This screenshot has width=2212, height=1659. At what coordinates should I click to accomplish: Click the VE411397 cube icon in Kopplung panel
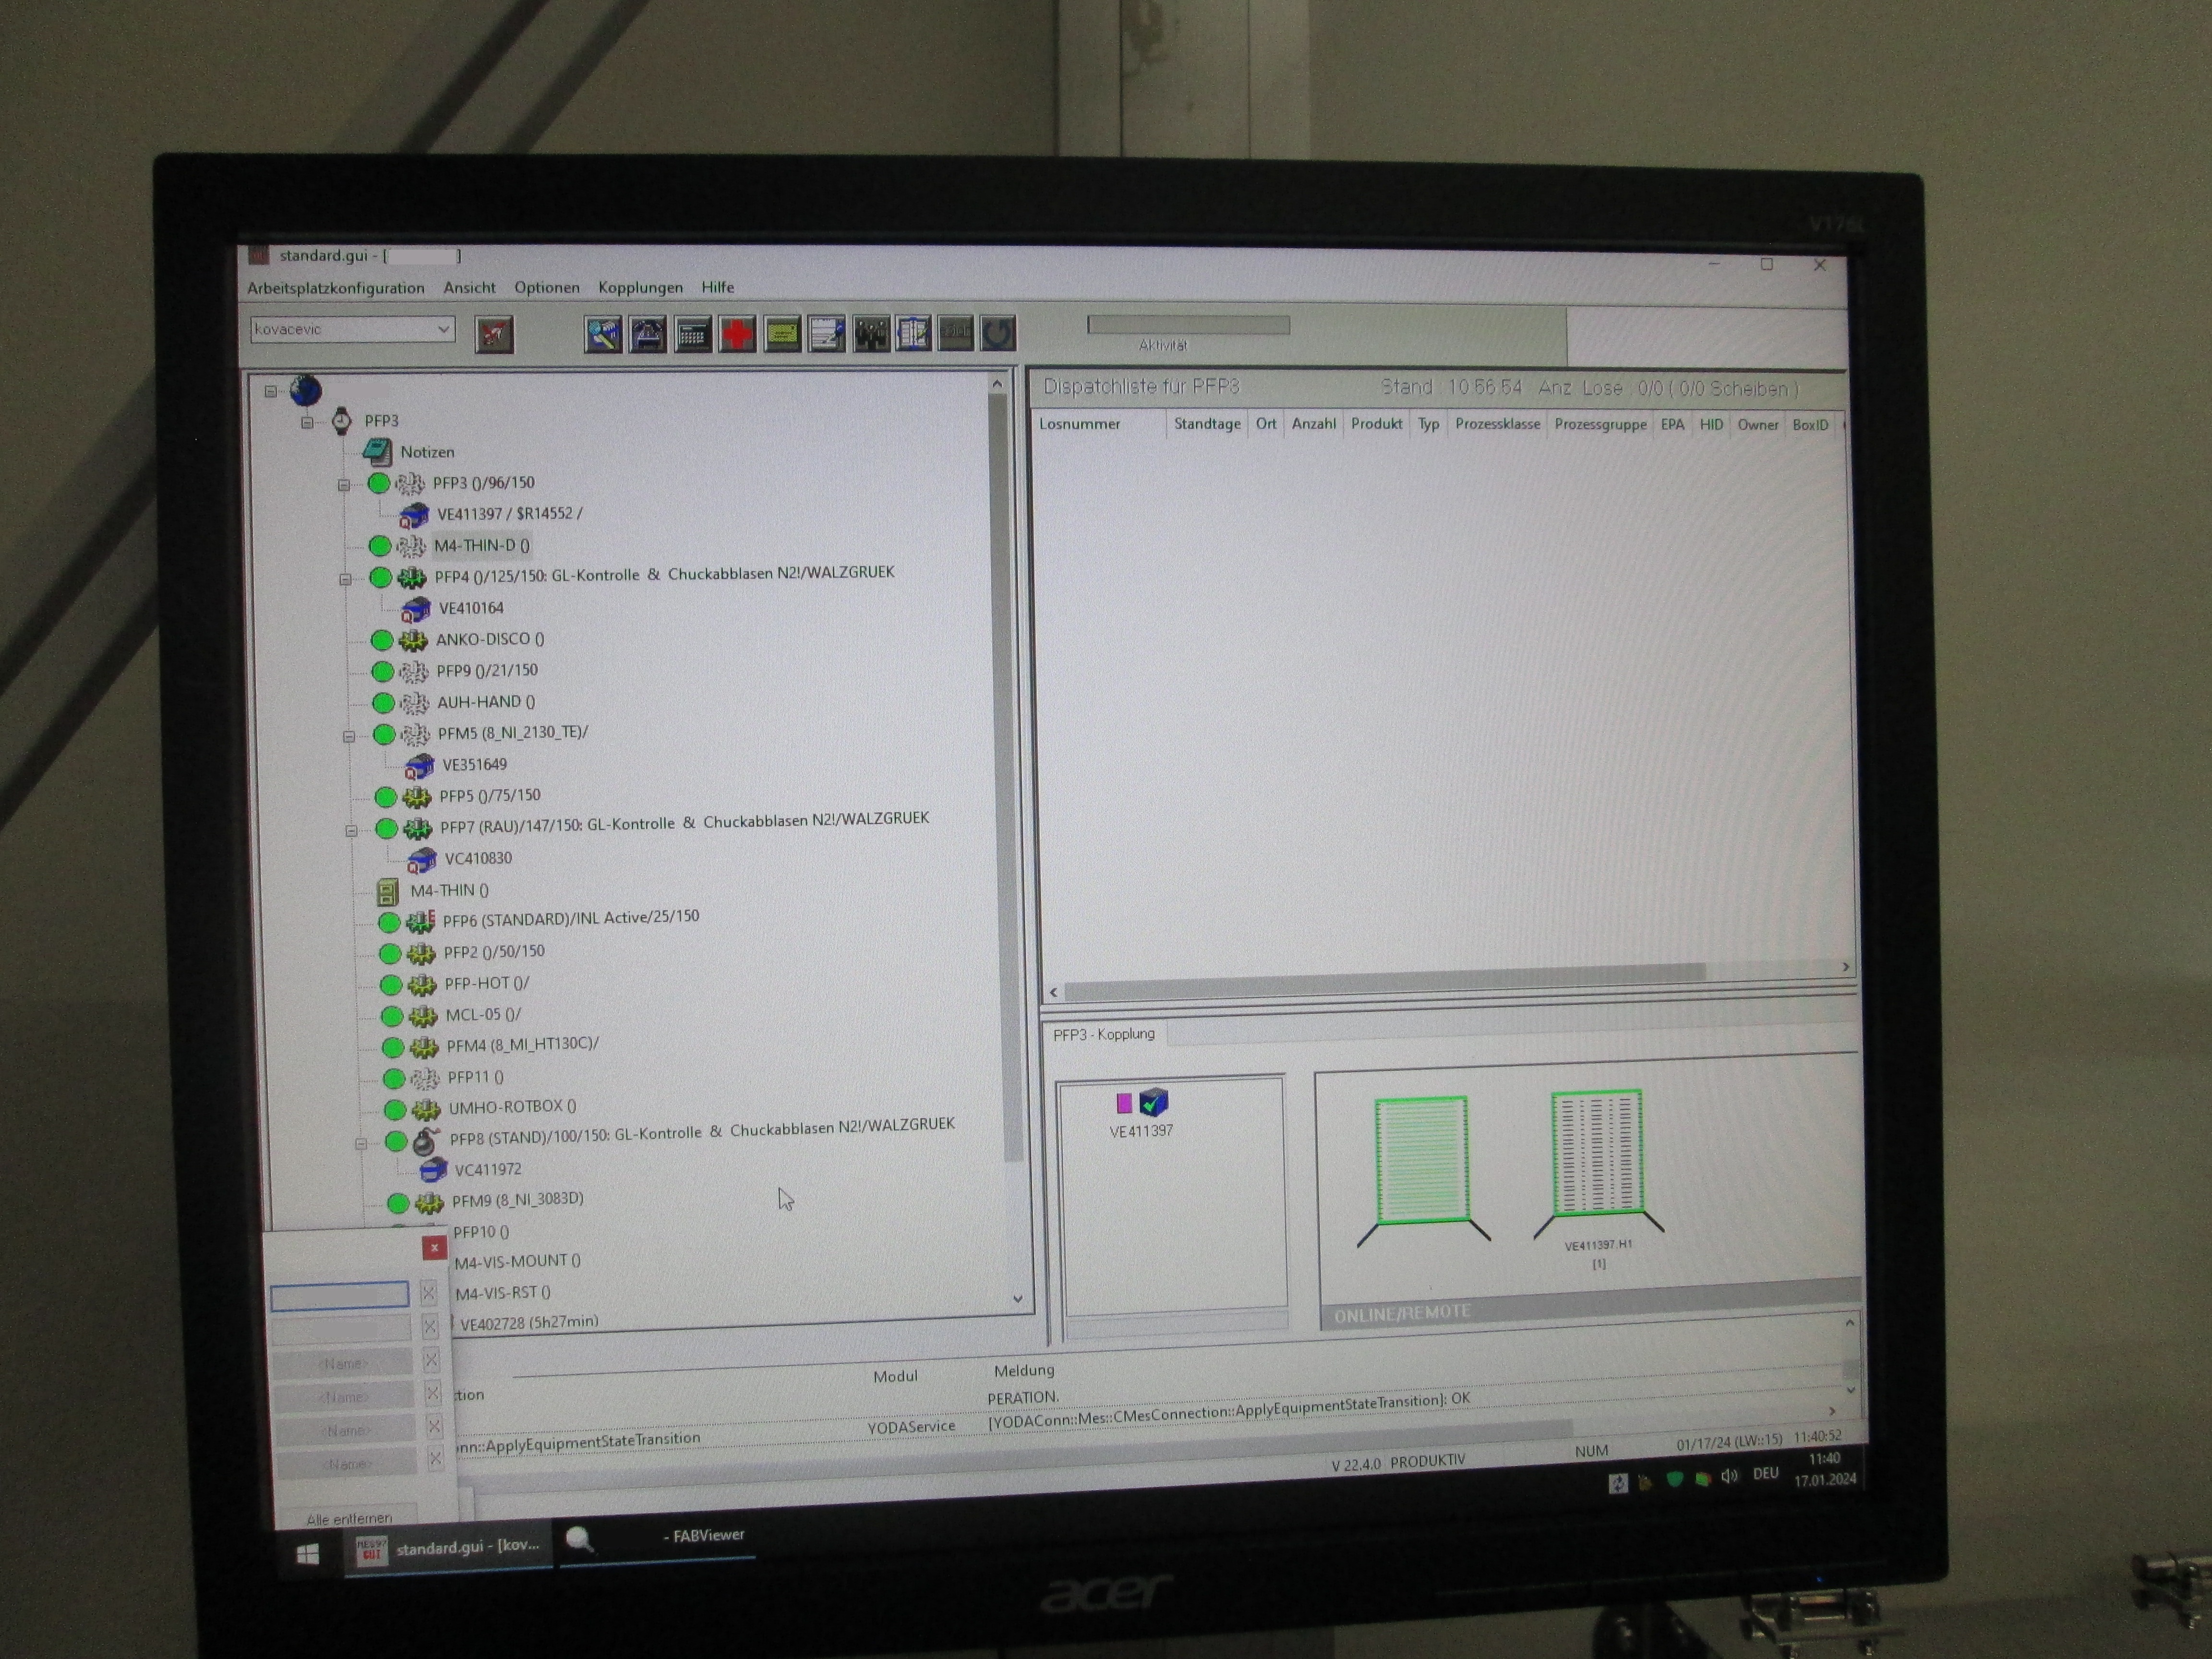1153,1102
